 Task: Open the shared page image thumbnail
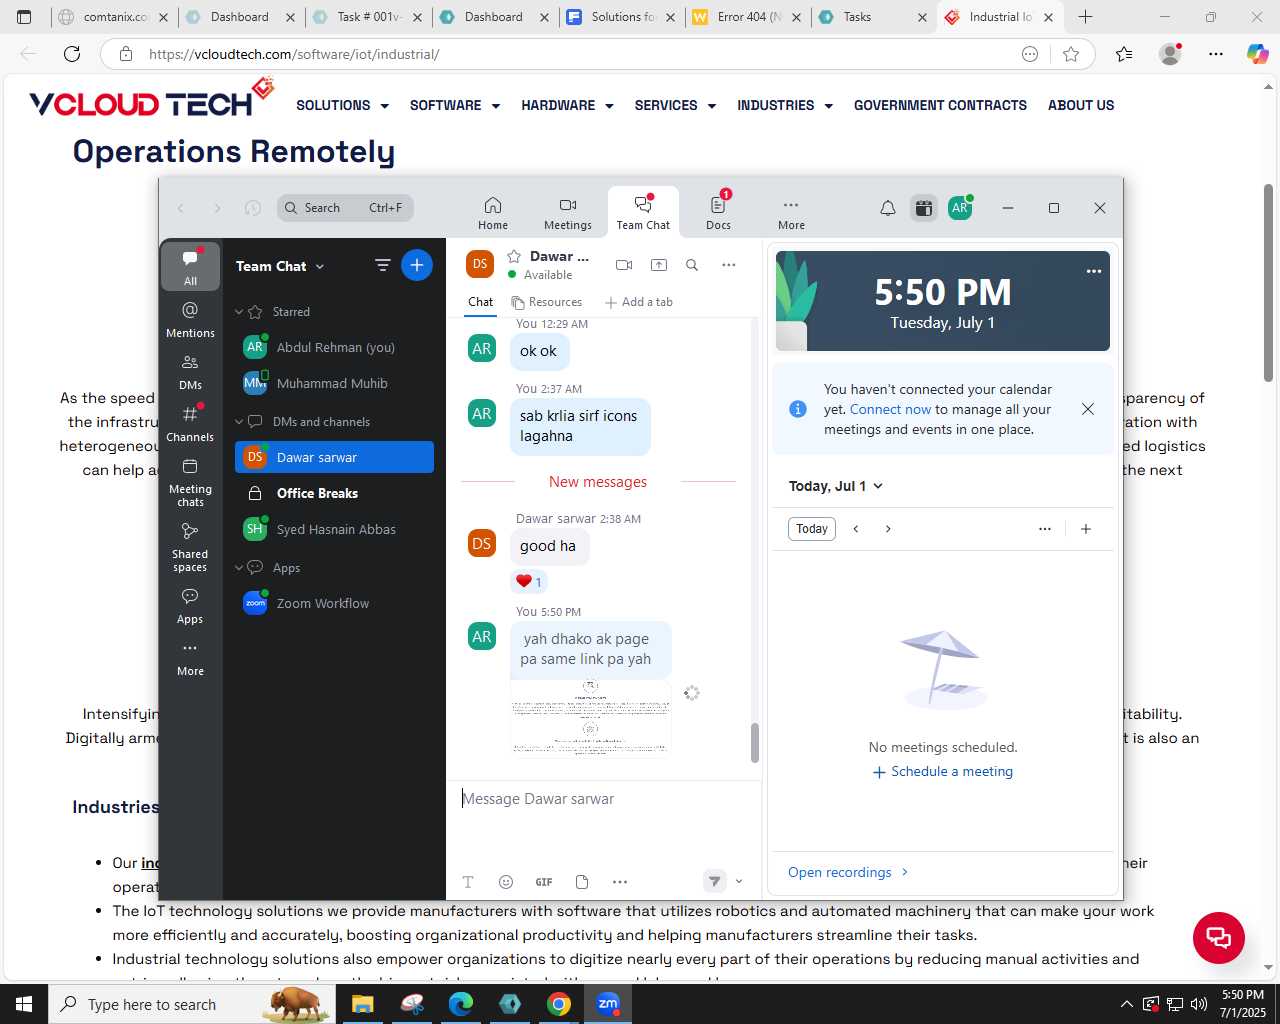[590, 717]
